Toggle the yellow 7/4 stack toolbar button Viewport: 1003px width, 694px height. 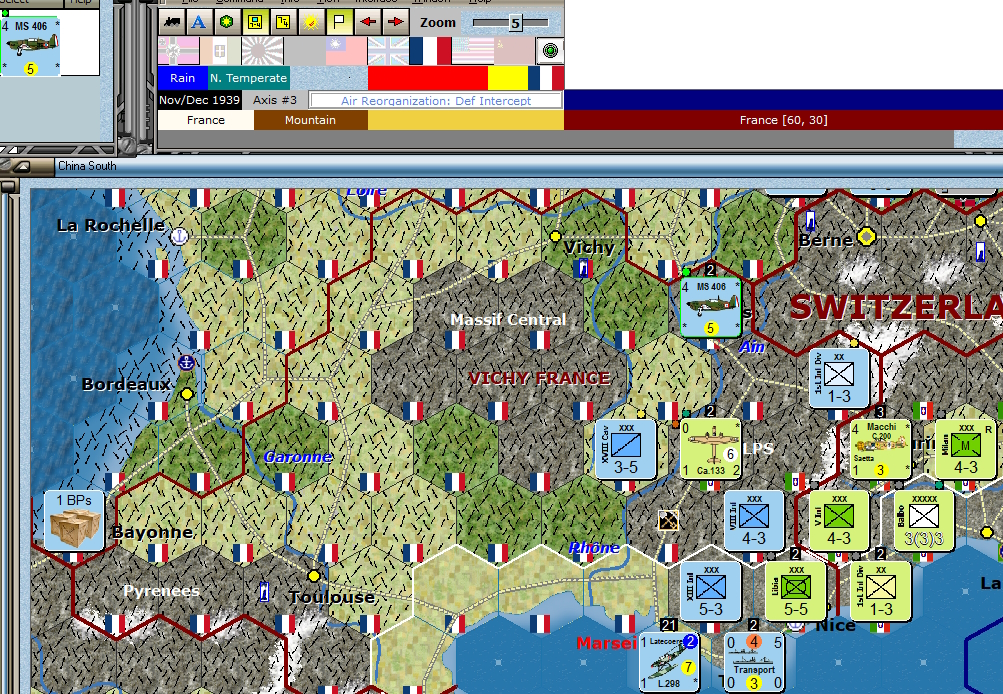coord(283,22)
